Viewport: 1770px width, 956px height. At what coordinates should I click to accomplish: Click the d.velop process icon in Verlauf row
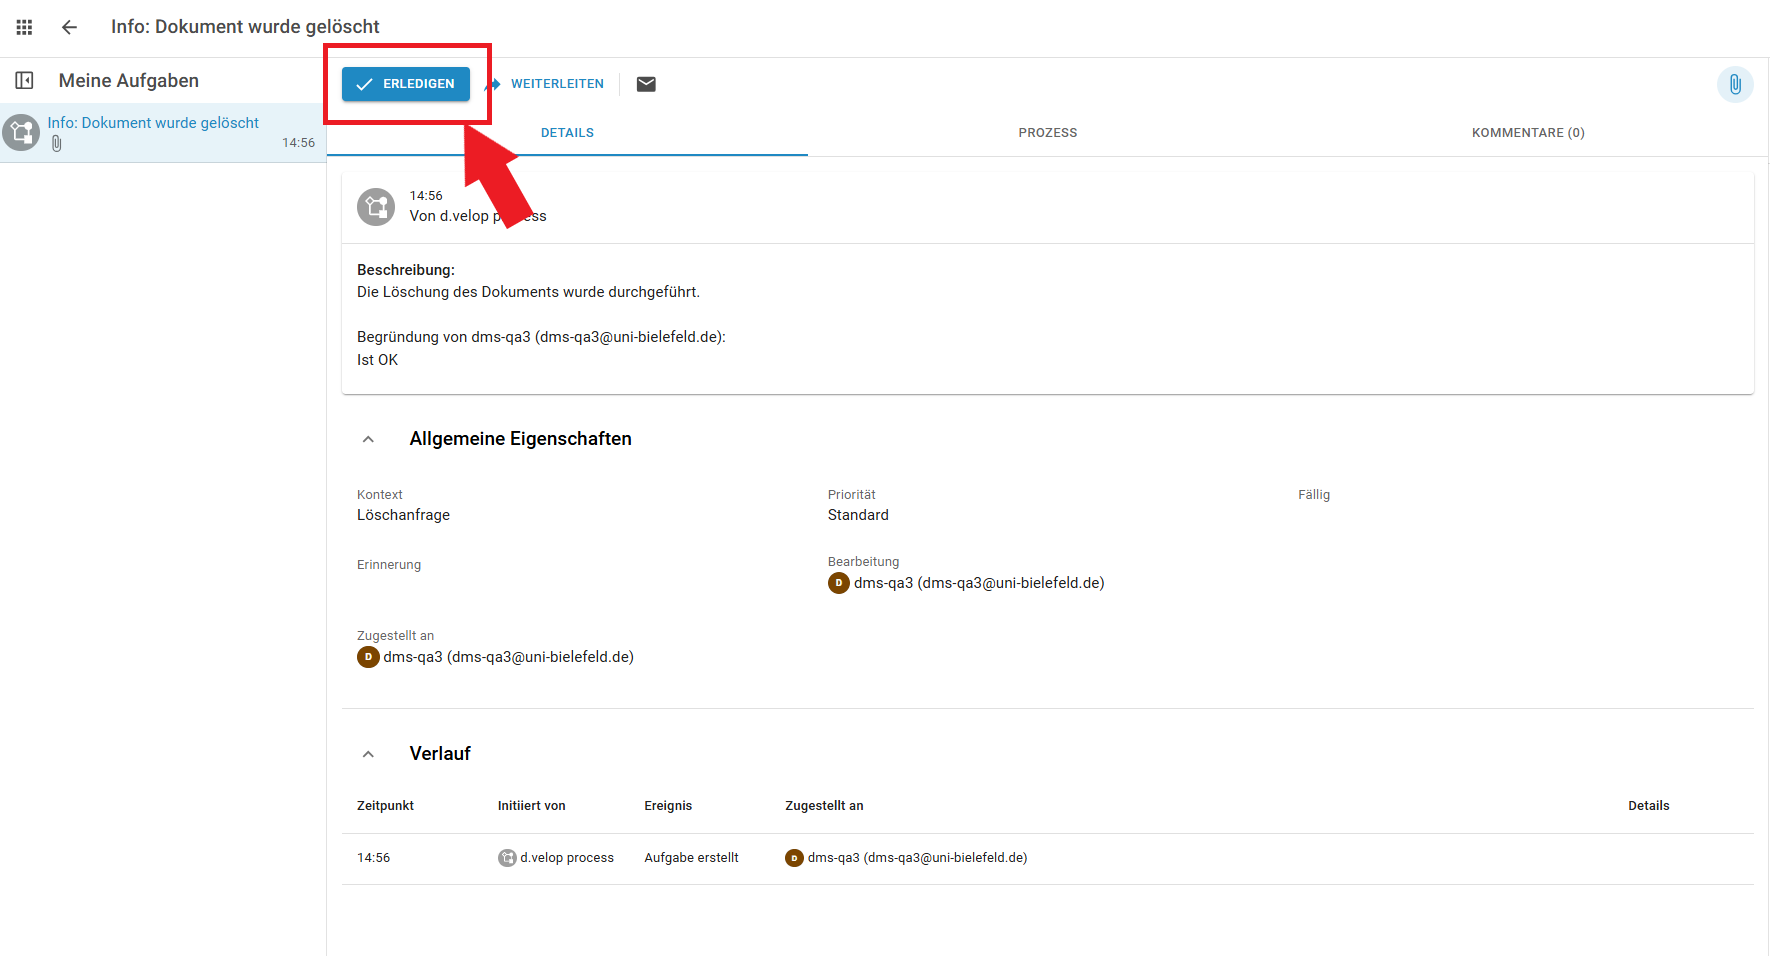(x=507, y=858)
